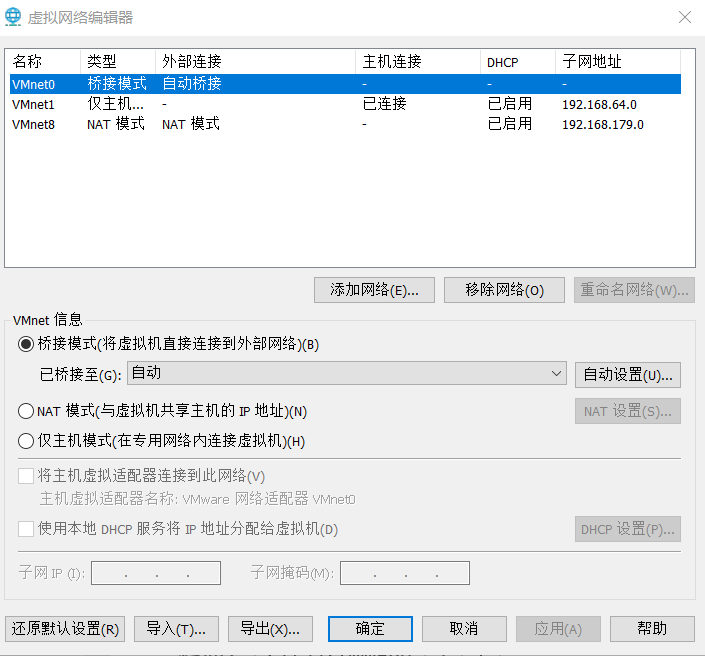Viewport: 705px width, 656px height.
Task: Click subnet address 192.168.179.0
Action: [603, 125]
